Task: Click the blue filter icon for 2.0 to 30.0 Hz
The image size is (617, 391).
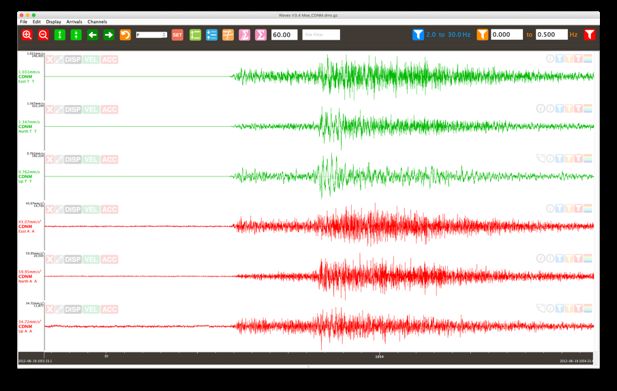Action: tap(418, 35)
